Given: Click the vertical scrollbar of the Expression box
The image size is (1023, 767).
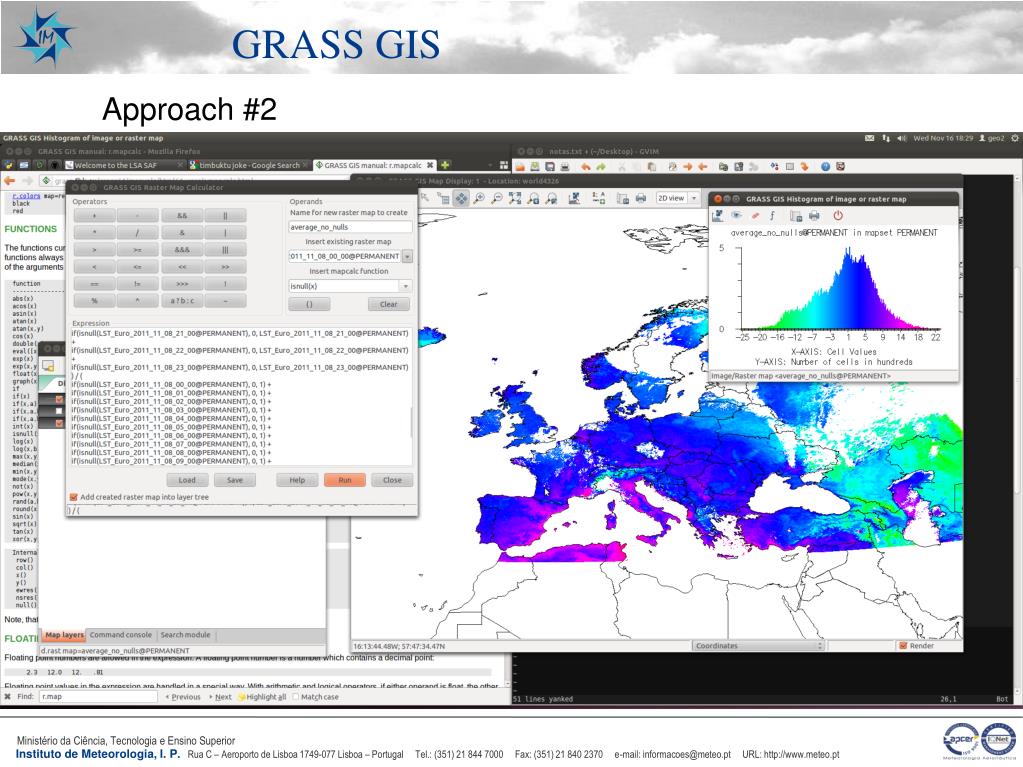Looking at the screenshot, I should [411, 423].
